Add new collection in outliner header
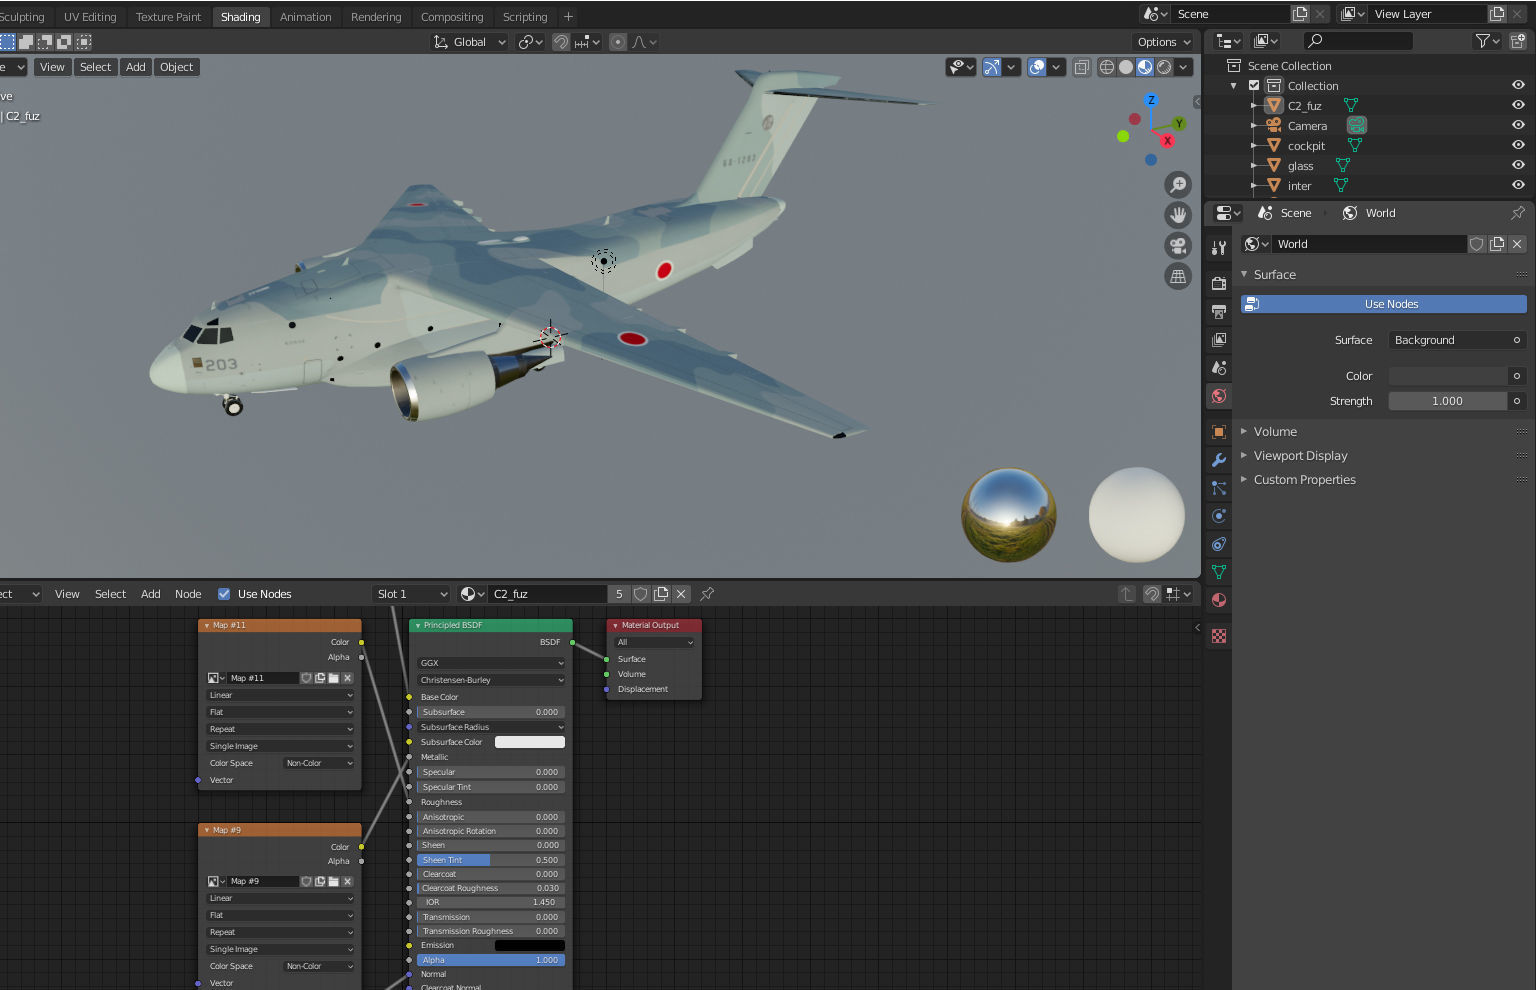The image size is (1536, 990). point(1517,41)
